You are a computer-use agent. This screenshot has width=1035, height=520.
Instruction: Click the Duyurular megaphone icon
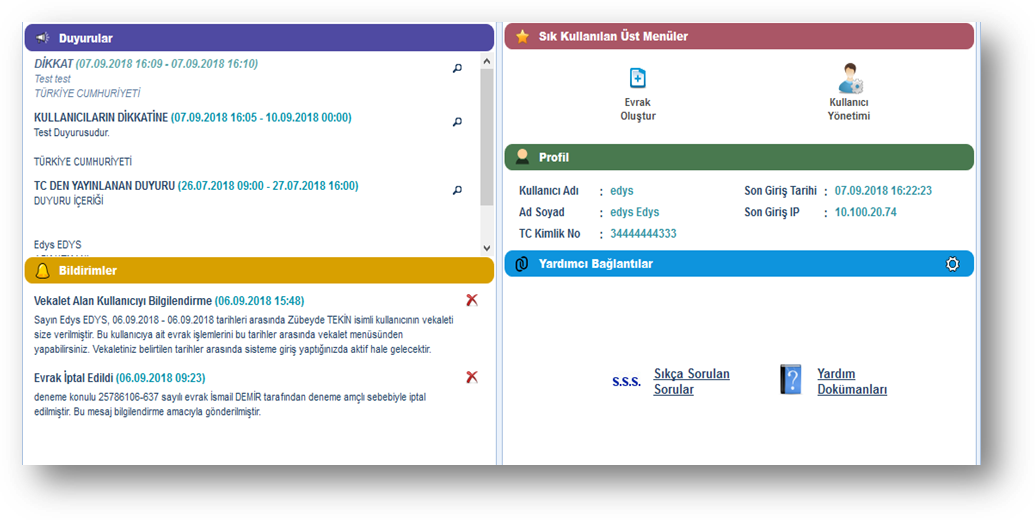click(42, 38)
